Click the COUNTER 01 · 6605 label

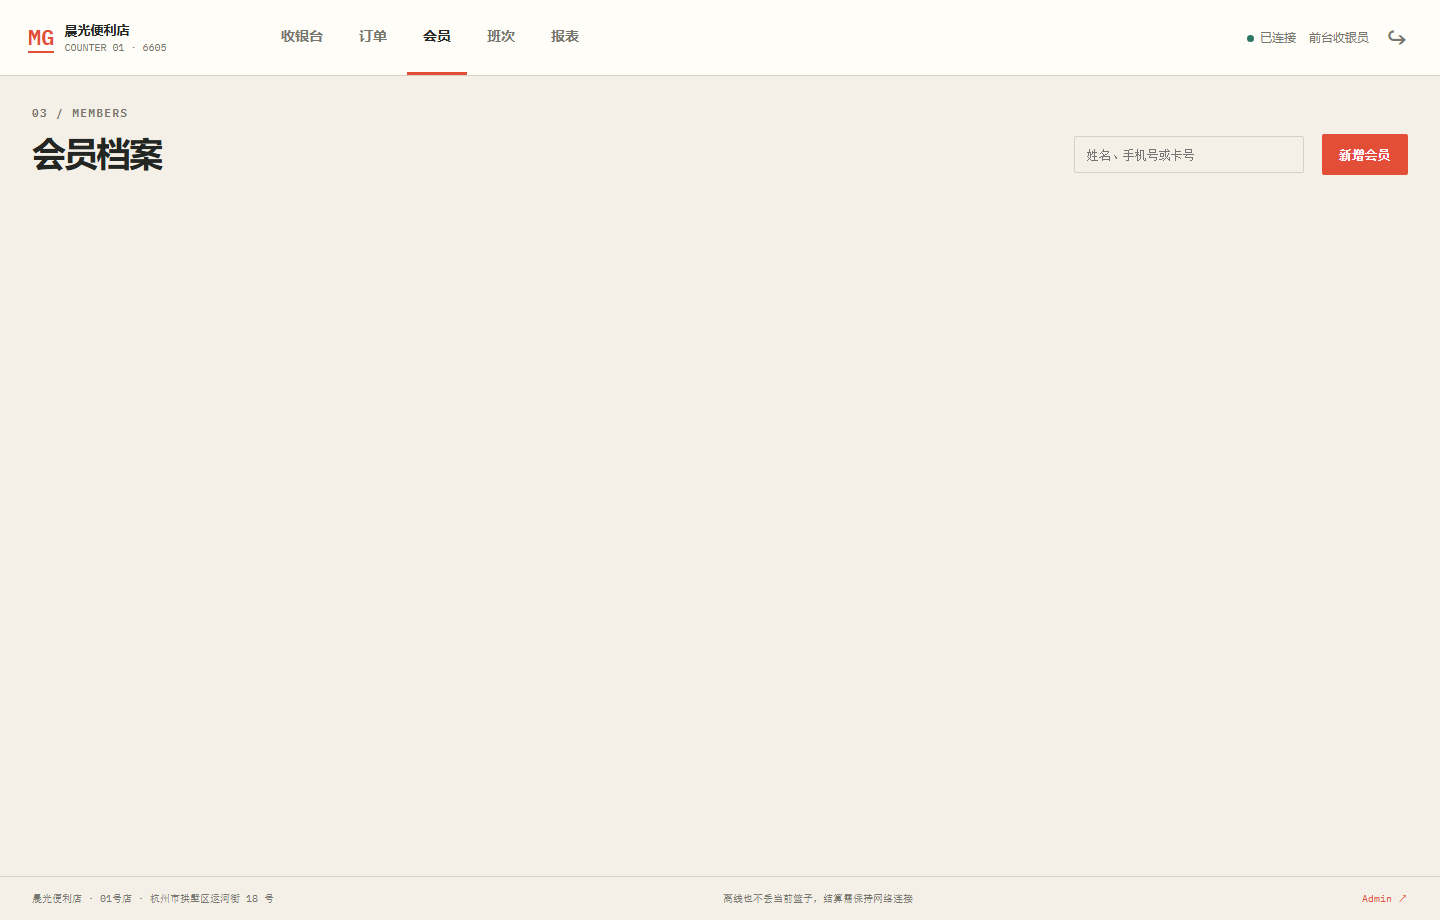[116, 48]
